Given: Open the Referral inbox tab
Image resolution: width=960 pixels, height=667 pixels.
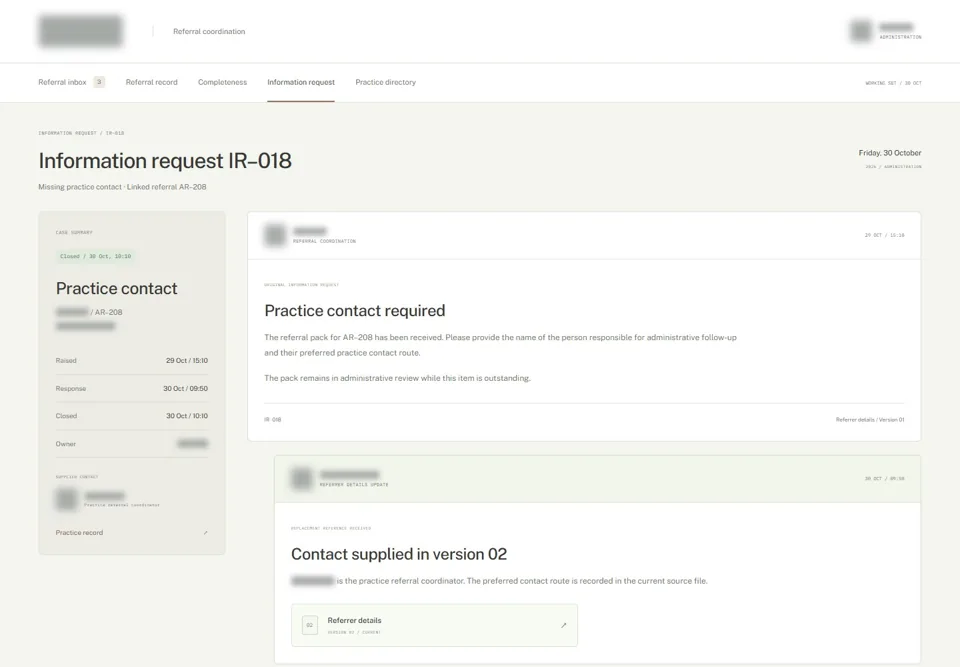Looking at the screenshot, I should 62,82.
